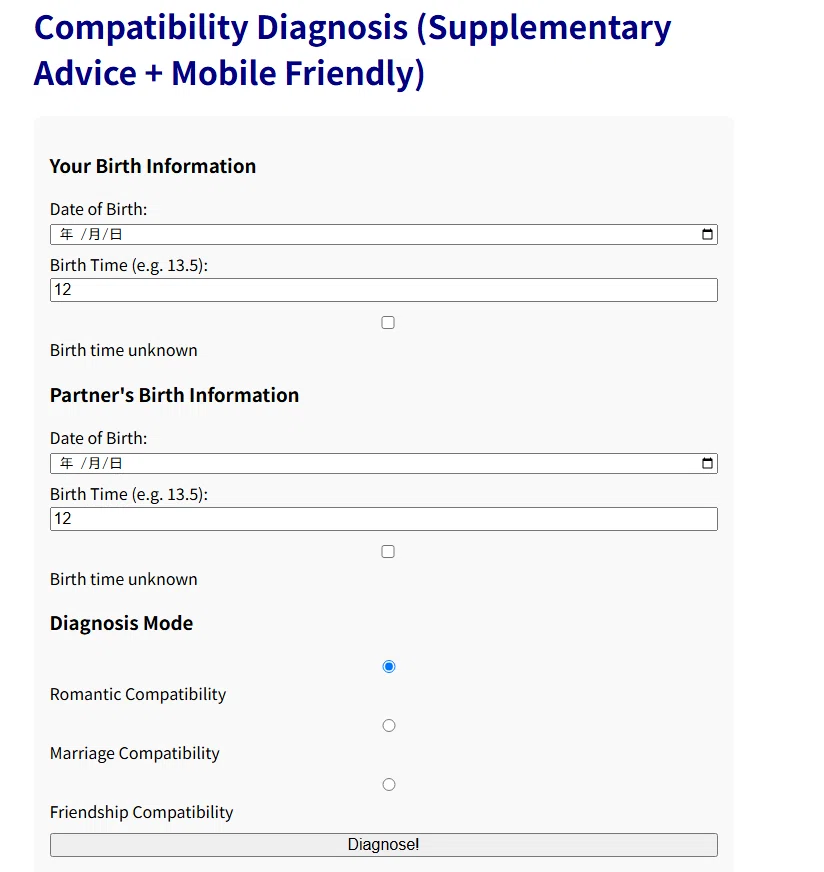Viewport: 824px width, 872px height.
Task: Click the Friendship Compatibility label text
Action: (x=141, y=812)
